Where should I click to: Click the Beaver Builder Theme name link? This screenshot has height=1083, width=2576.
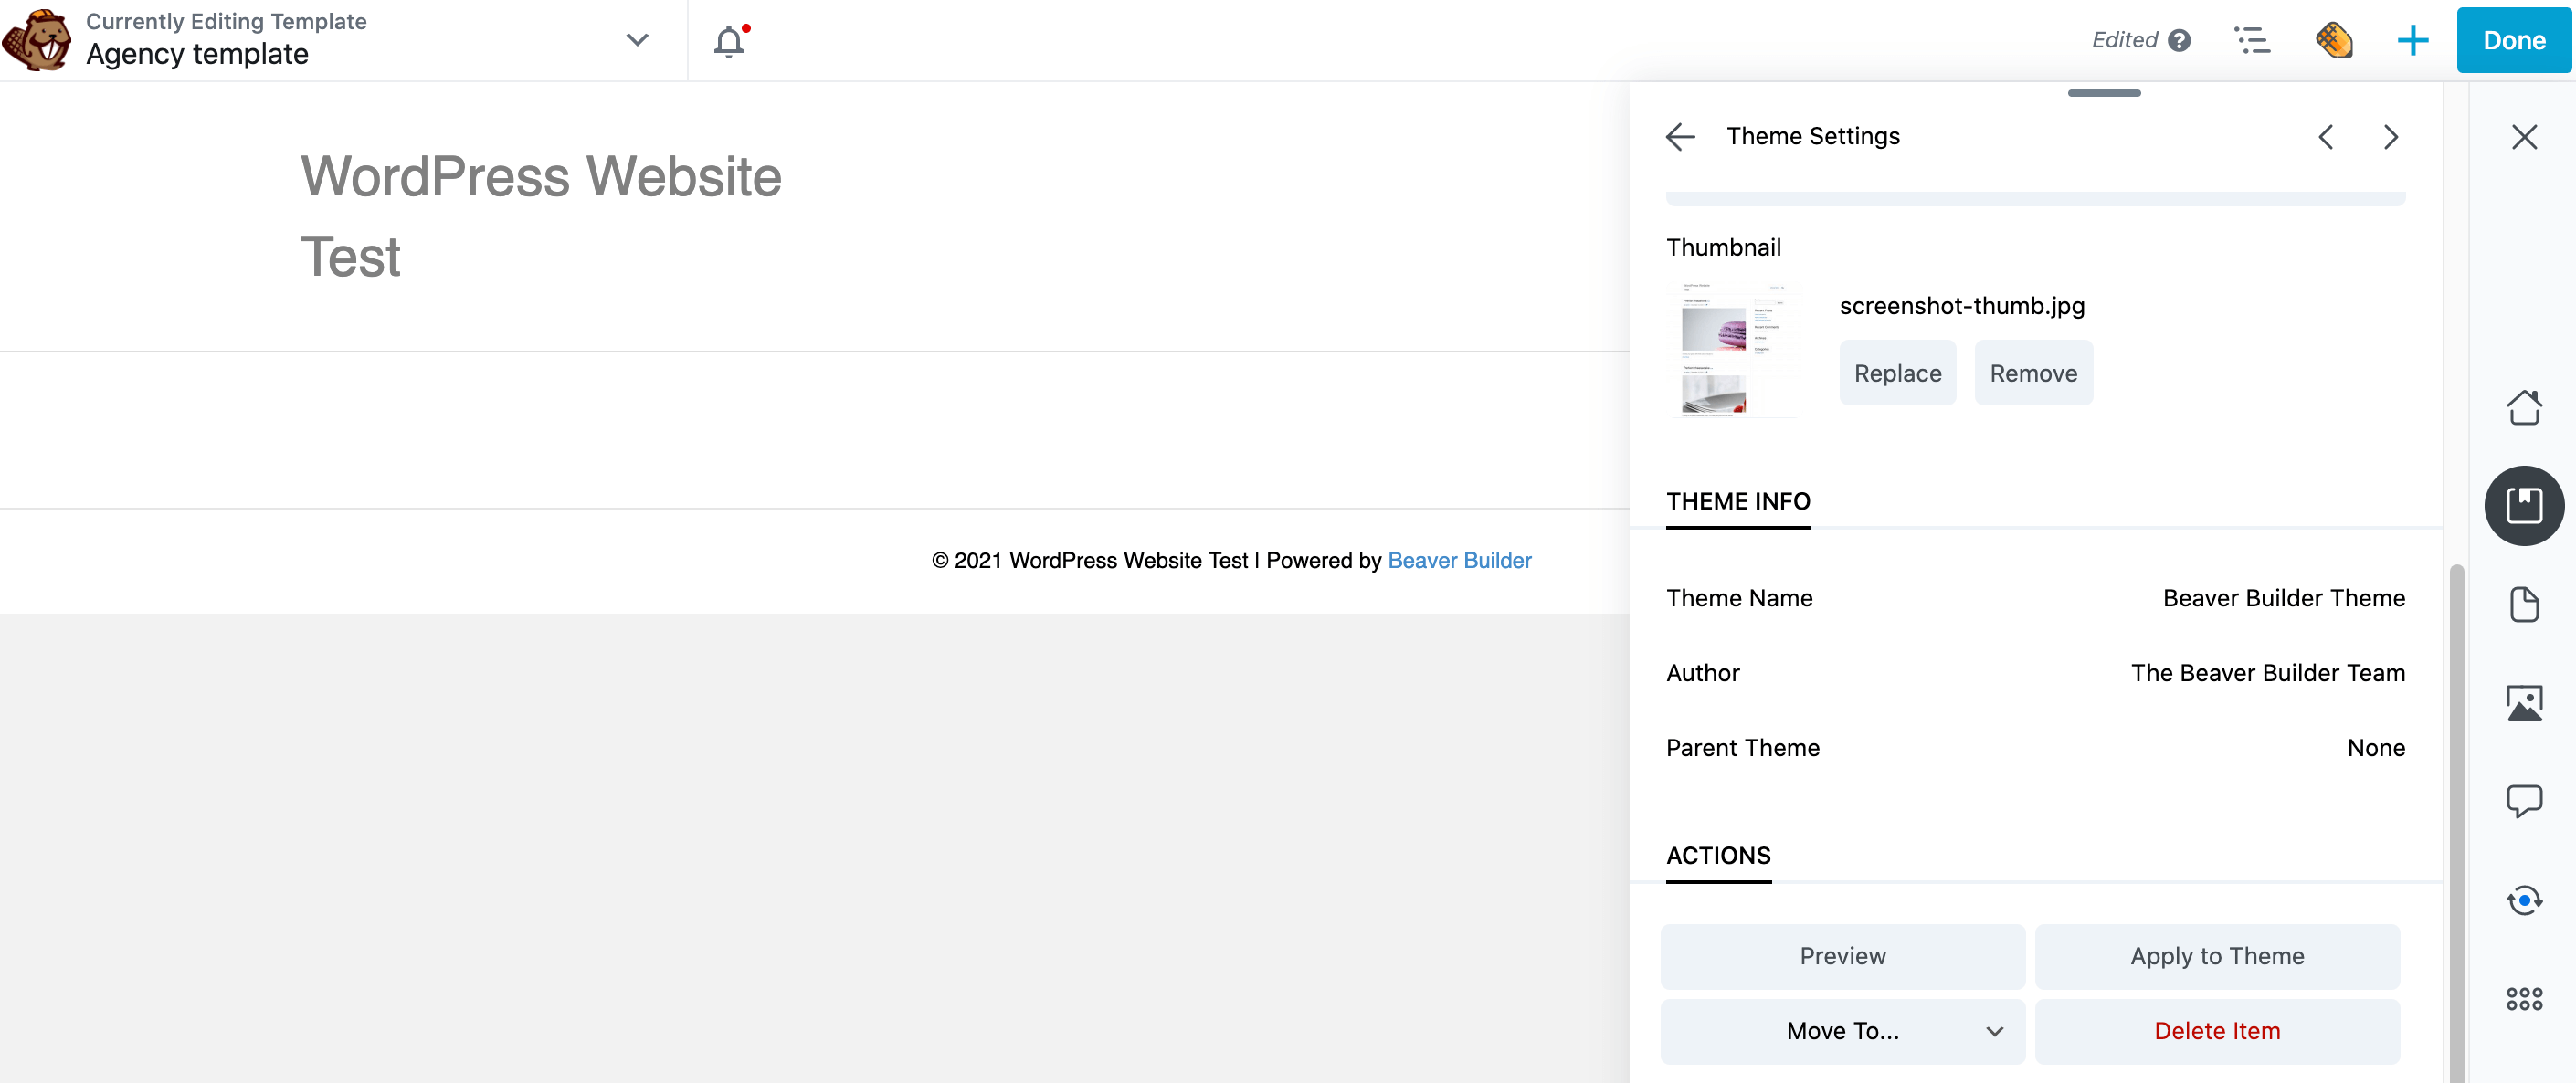[x=2282, y=596]
